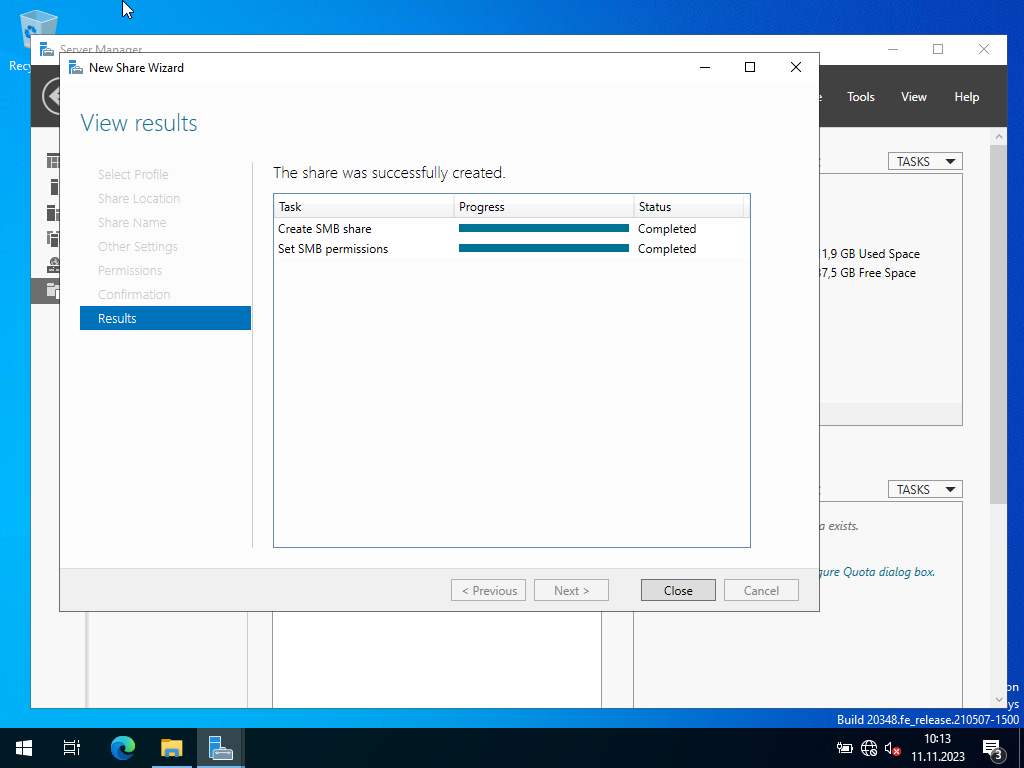Viewport: 1024px width, 768px height.
Task: Expand the lower TASKS dropdown
Action: pyautogui.click(x=924, y=489)
